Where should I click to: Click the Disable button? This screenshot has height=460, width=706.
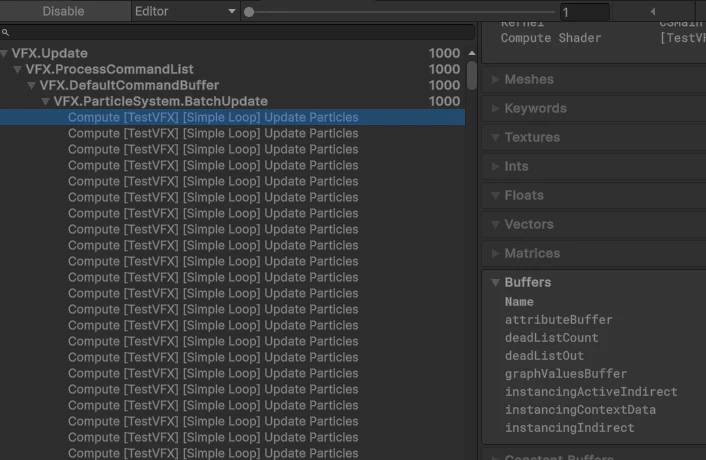tap(63, 11)
